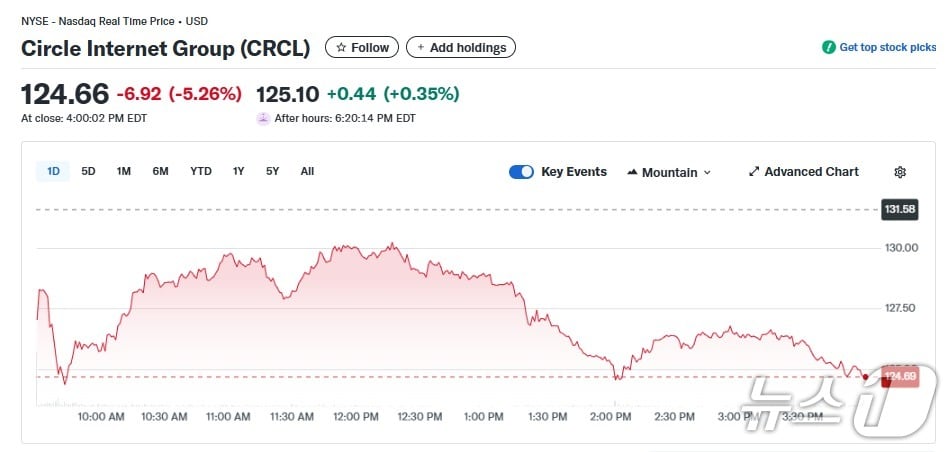This screenshot has height=452, width=952.
Task: Select the 1M time range
Action: pos(124,171)
